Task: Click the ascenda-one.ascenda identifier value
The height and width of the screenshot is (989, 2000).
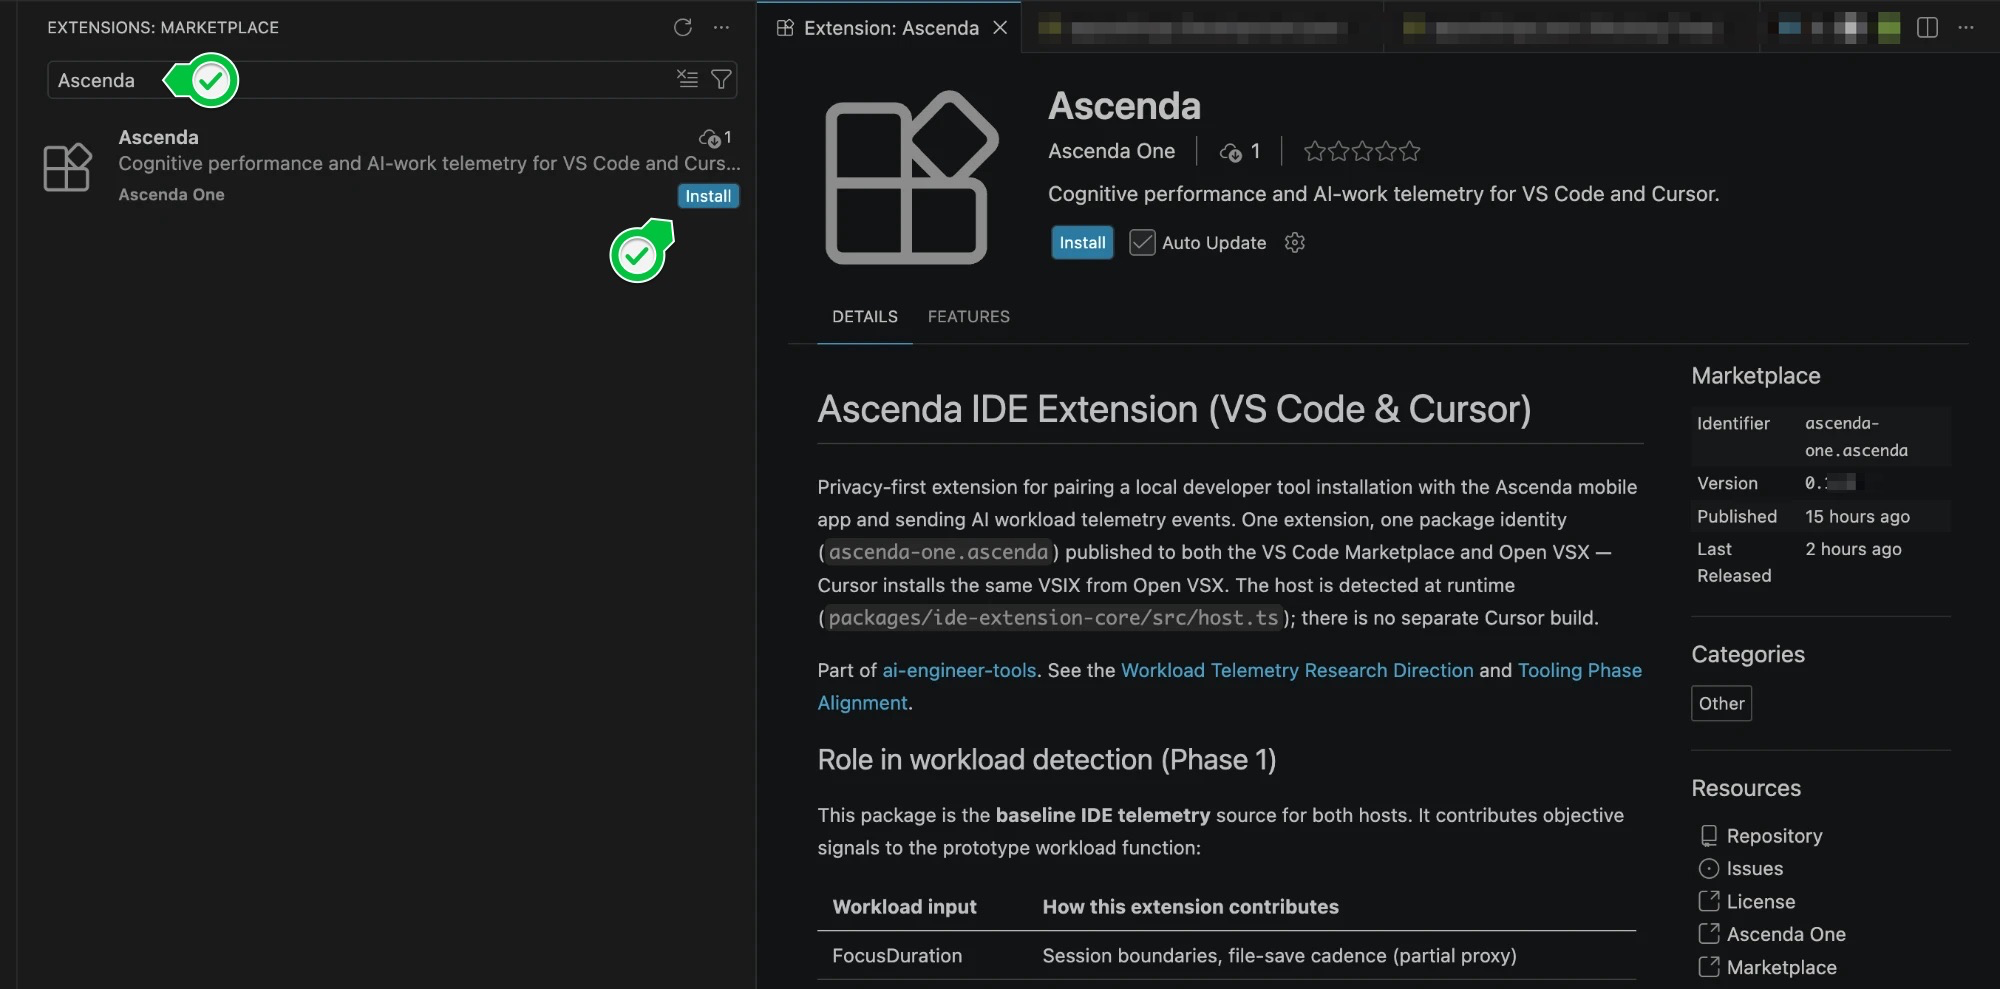Action: click(x=1856, y=437)
